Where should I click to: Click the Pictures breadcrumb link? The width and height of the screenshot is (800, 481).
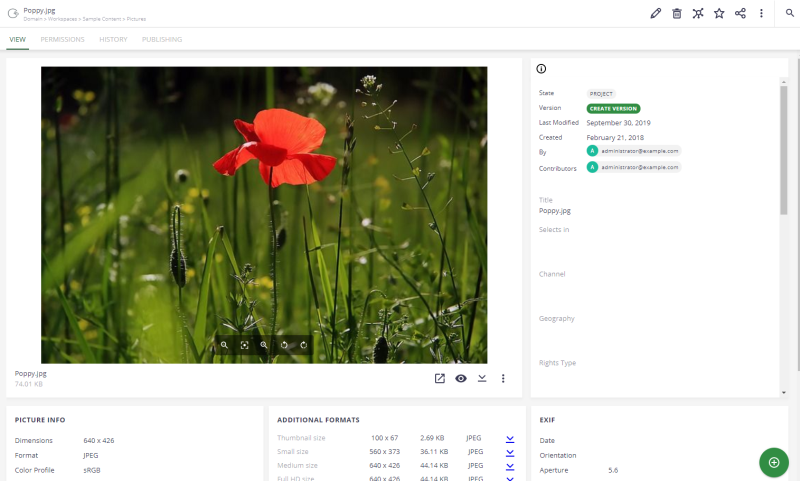coord(136,19)
